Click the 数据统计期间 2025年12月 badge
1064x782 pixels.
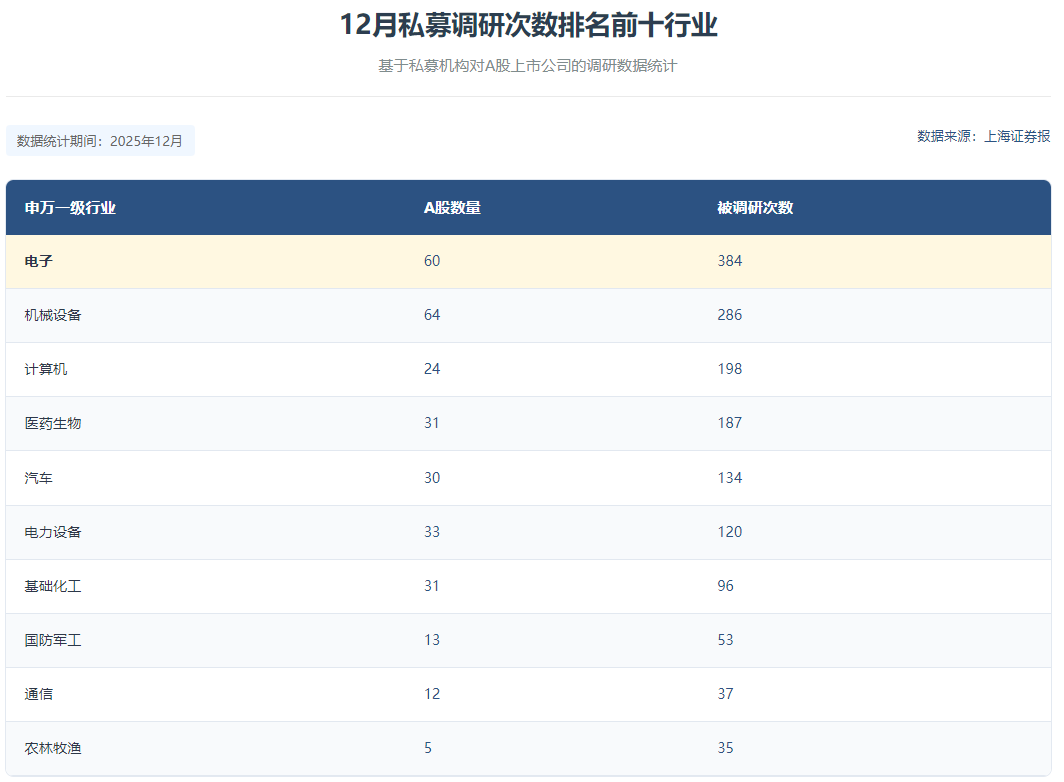(100, 141)
